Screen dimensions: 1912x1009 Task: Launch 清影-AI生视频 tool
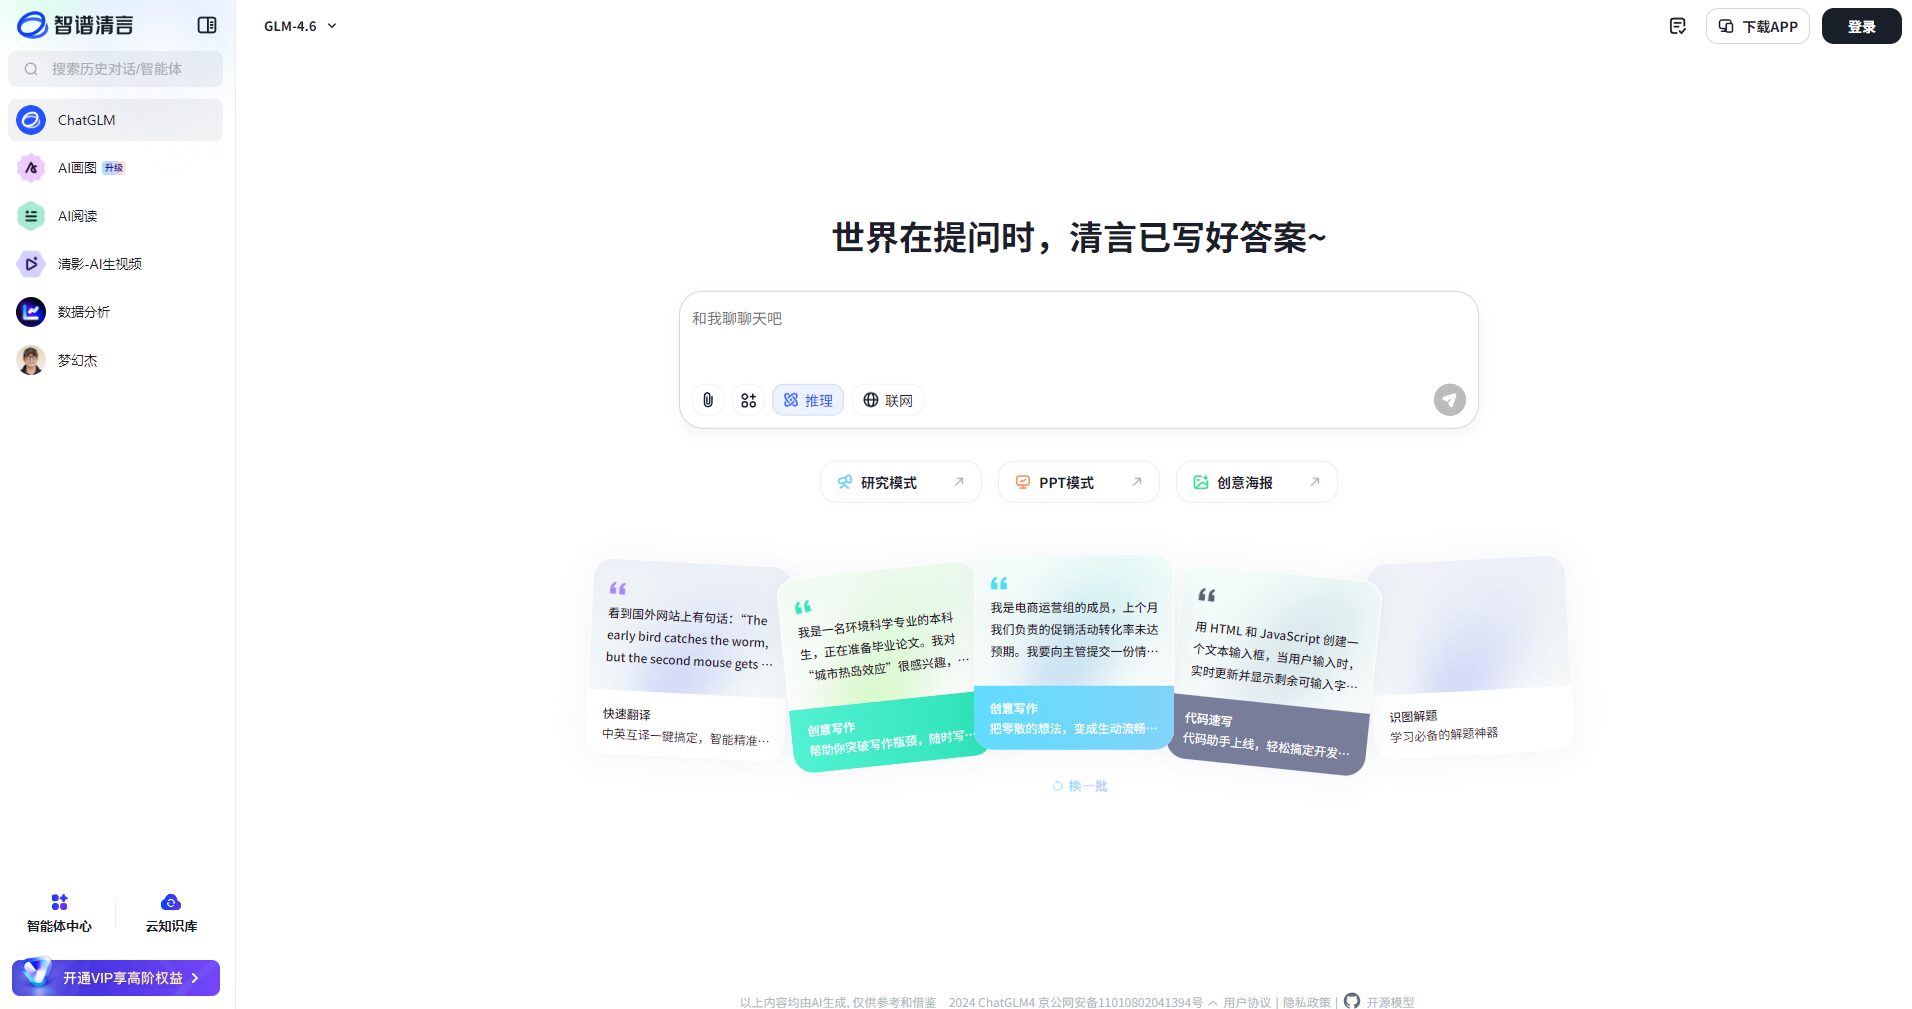tap(99, 264)
